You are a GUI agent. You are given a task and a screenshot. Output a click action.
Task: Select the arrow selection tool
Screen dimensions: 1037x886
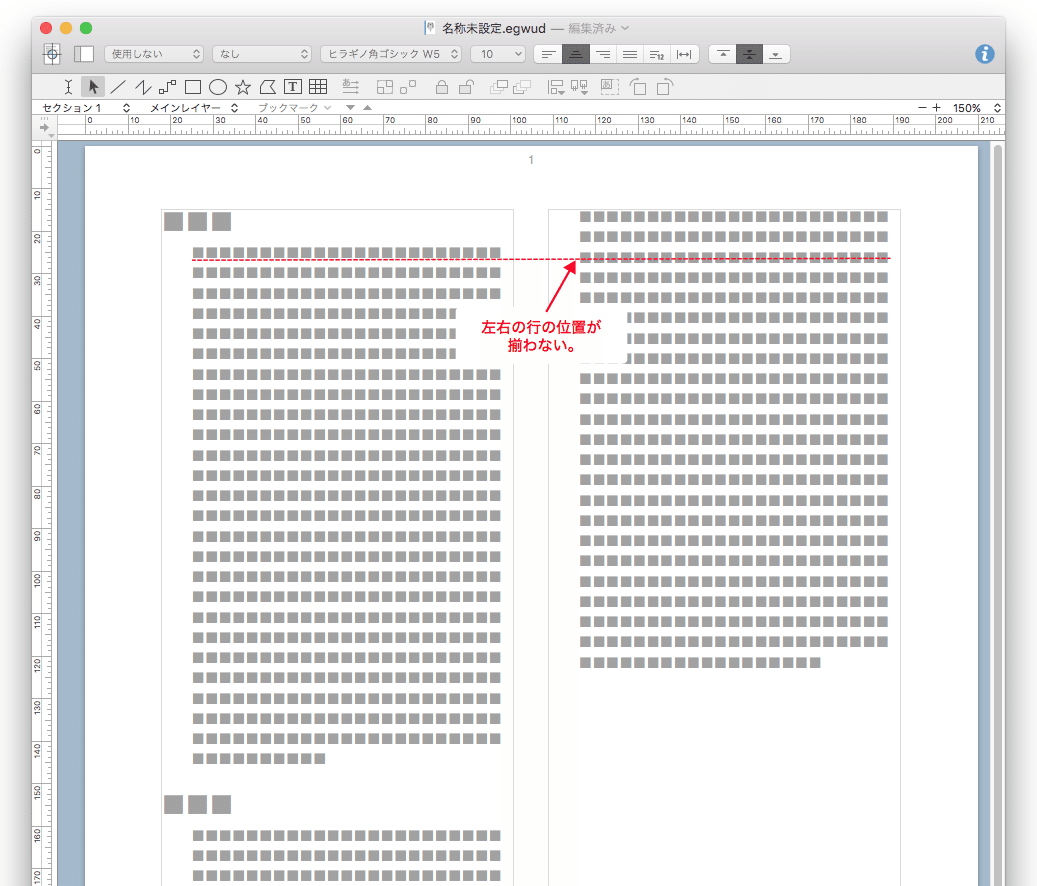pos(93,87)
